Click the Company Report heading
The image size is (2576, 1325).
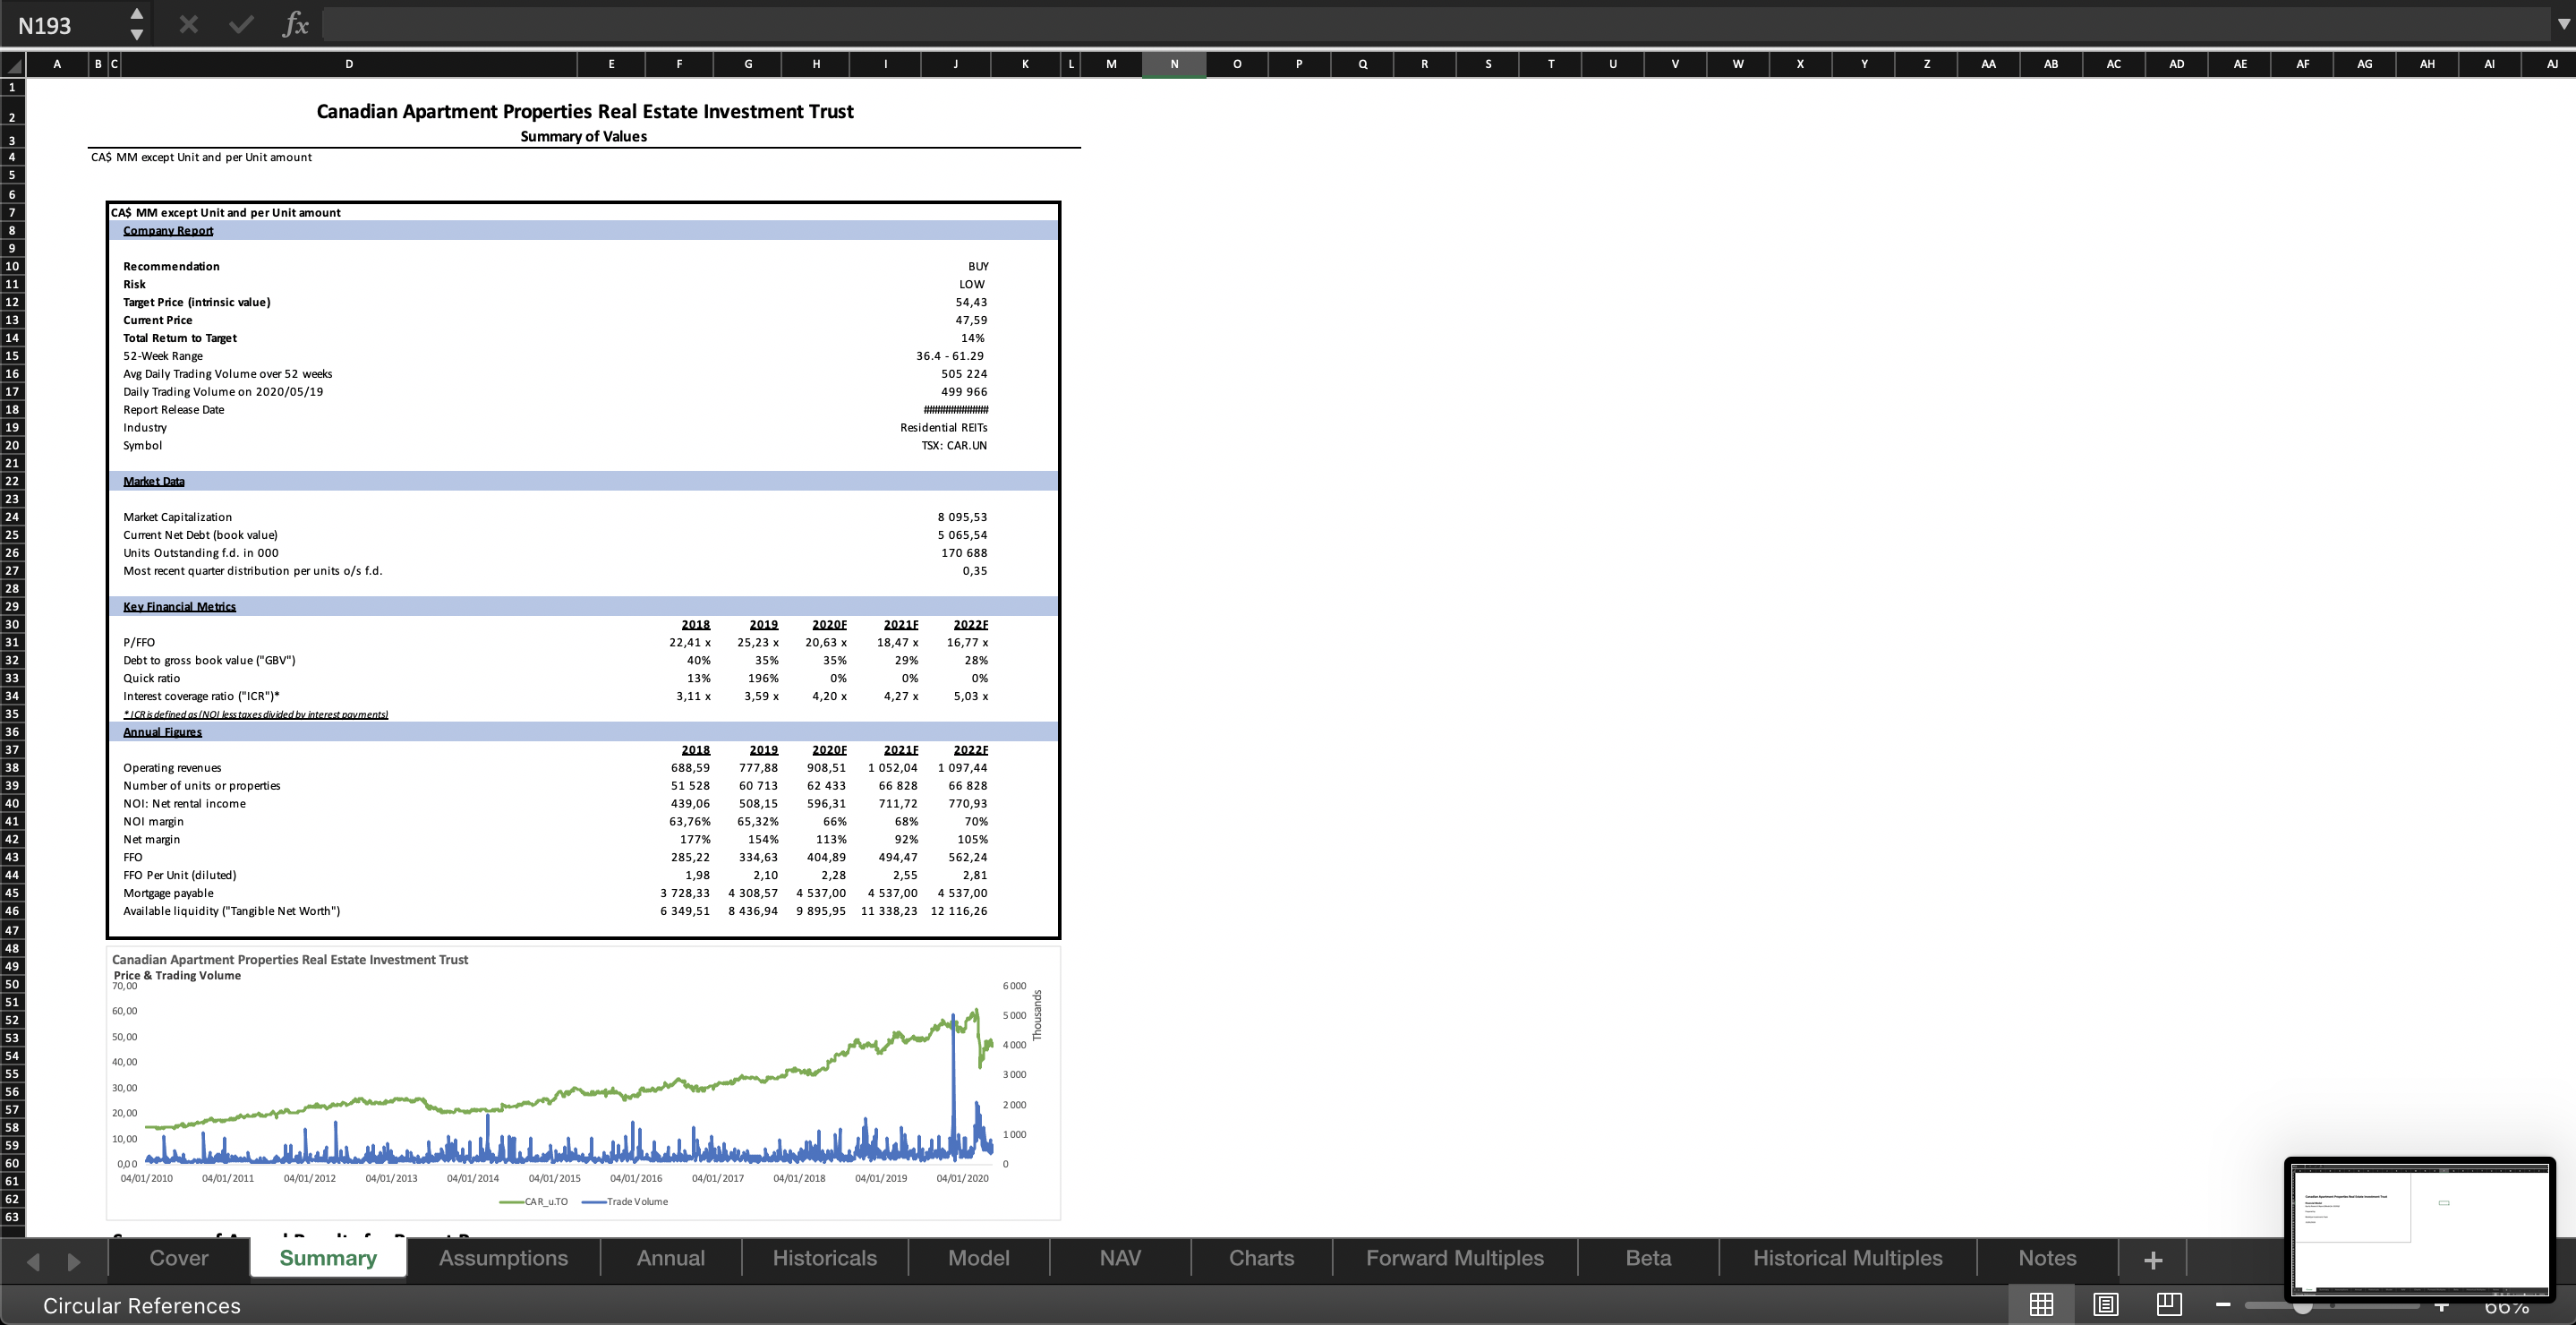(x=168, y=231)
